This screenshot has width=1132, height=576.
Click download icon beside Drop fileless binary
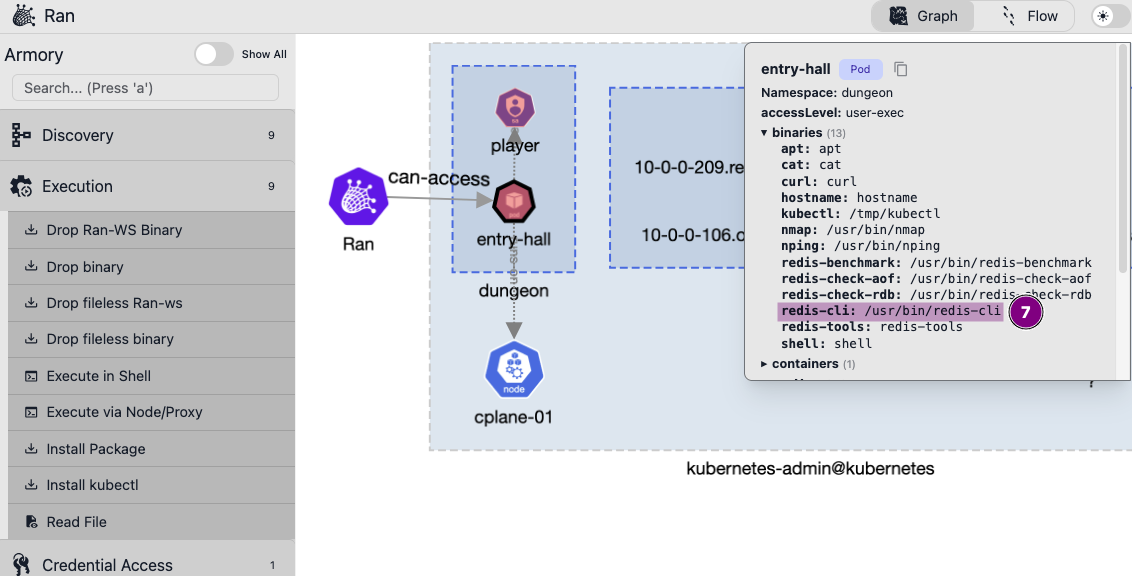point(31,339)
